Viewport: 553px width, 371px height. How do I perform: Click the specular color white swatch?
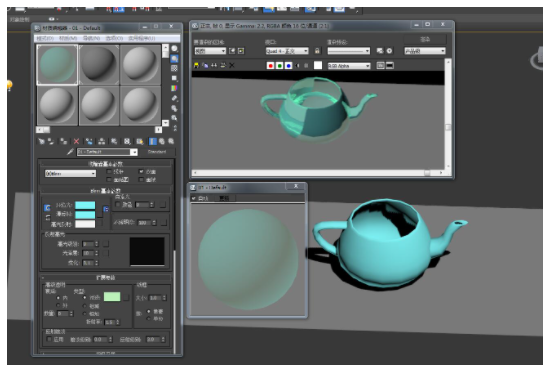click(85, 224)
